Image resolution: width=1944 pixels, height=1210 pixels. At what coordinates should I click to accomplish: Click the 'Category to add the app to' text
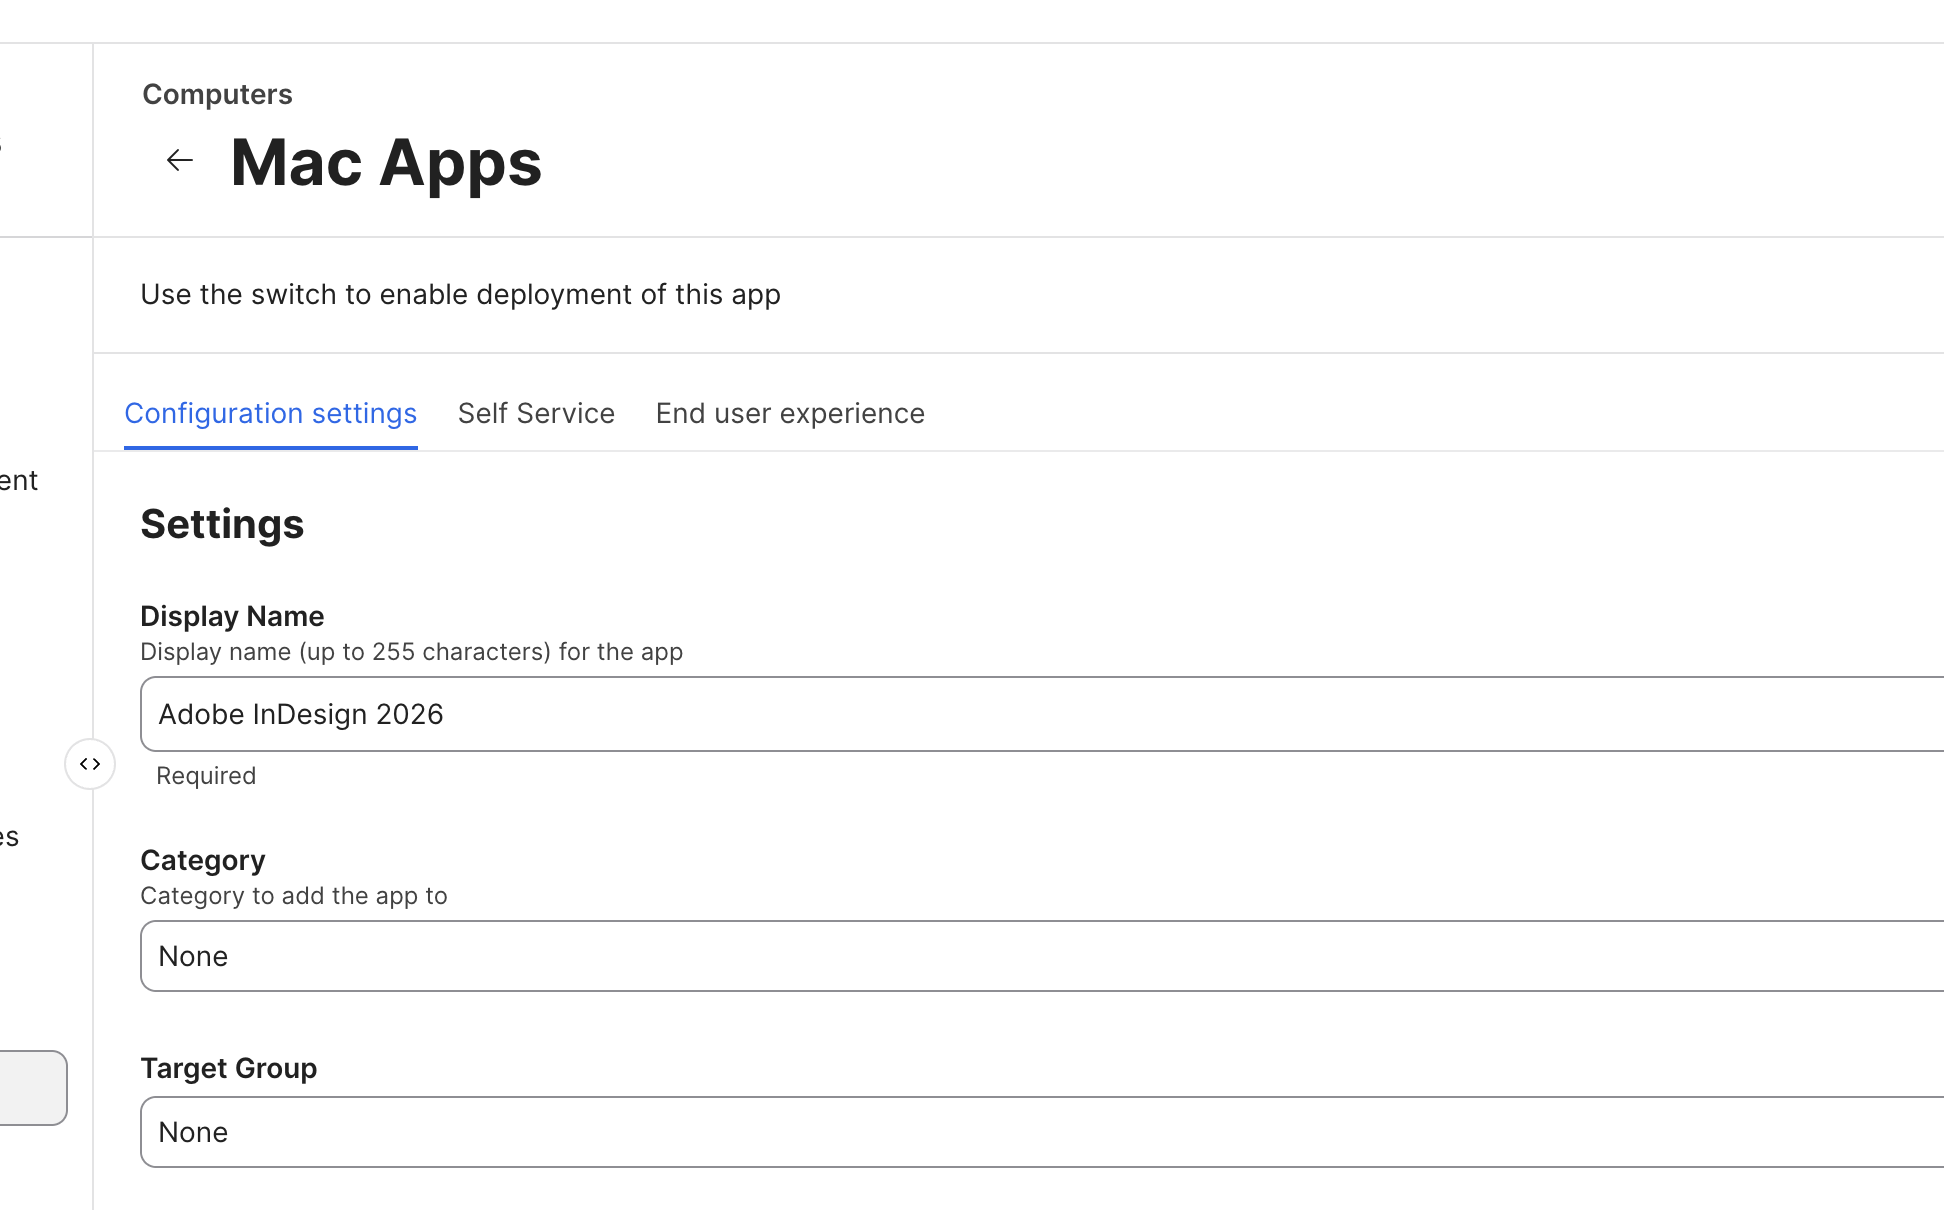click(x=294, y=896)
